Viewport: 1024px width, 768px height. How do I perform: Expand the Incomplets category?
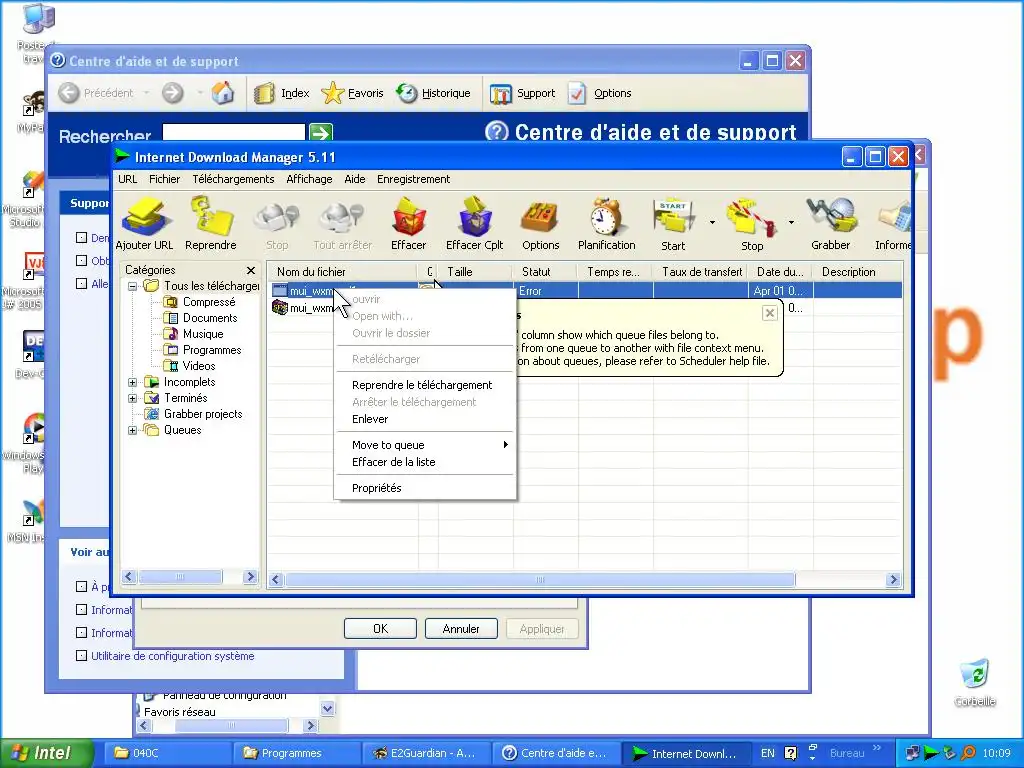133,383
